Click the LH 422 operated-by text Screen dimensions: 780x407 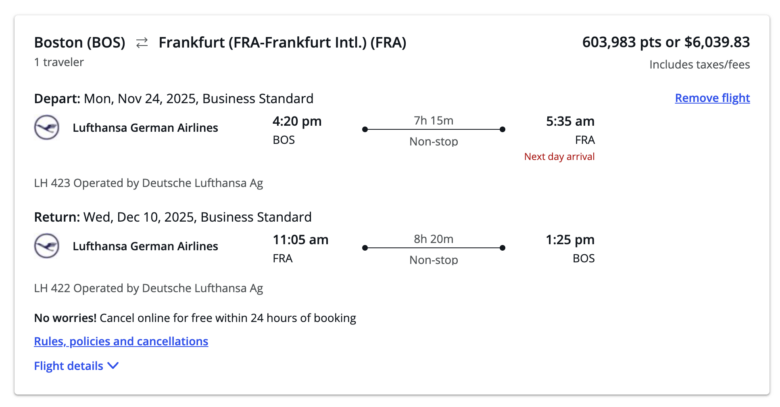(148, 288)
